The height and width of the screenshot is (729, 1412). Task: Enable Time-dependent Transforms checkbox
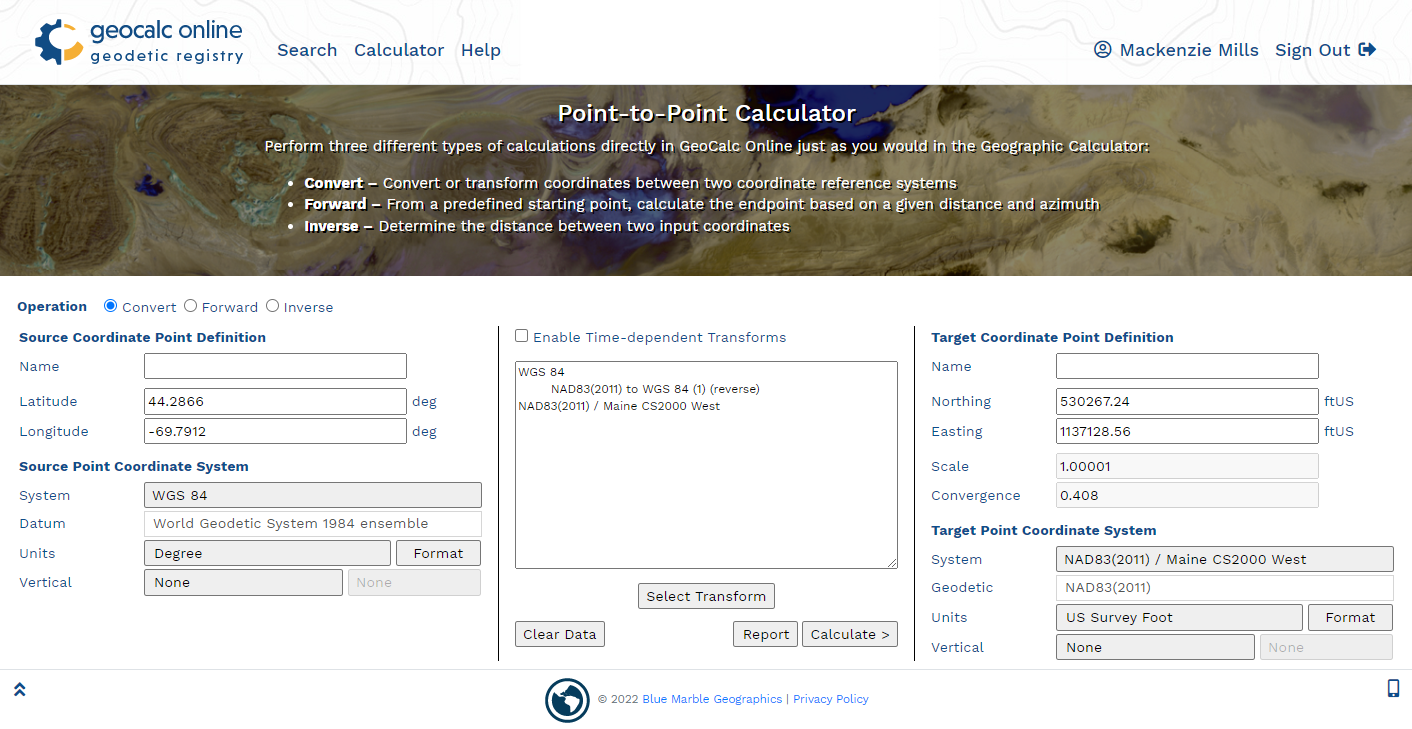click(x=521, y=336)
